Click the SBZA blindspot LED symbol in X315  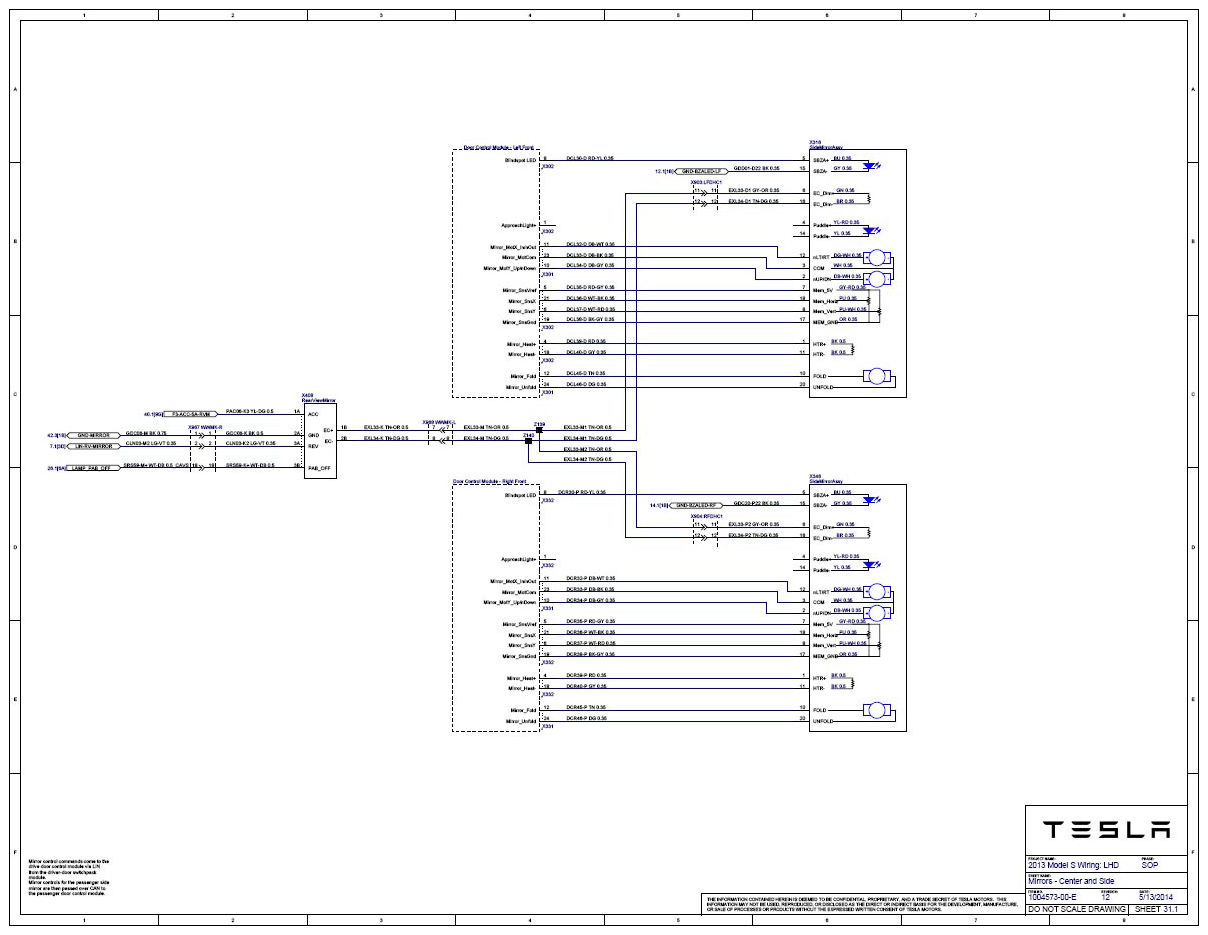point(874,164)
